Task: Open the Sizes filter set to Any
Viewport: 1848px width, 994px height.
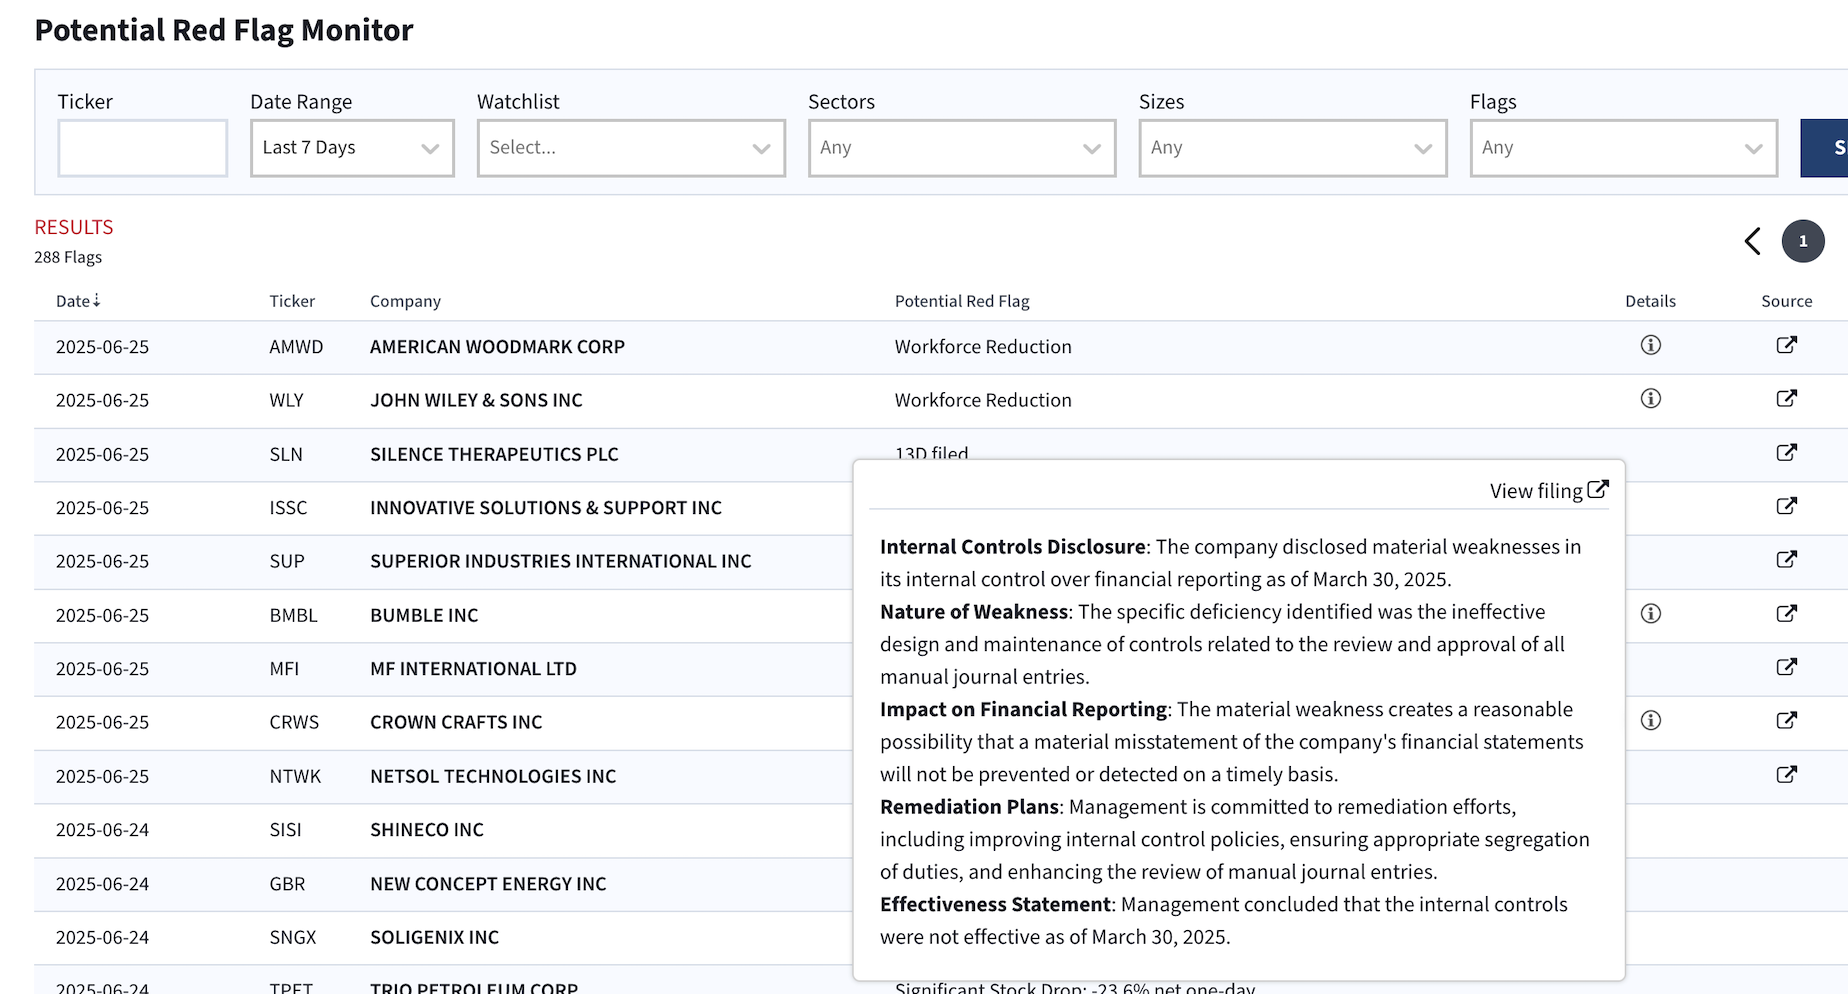Action: click(1292, 147)
